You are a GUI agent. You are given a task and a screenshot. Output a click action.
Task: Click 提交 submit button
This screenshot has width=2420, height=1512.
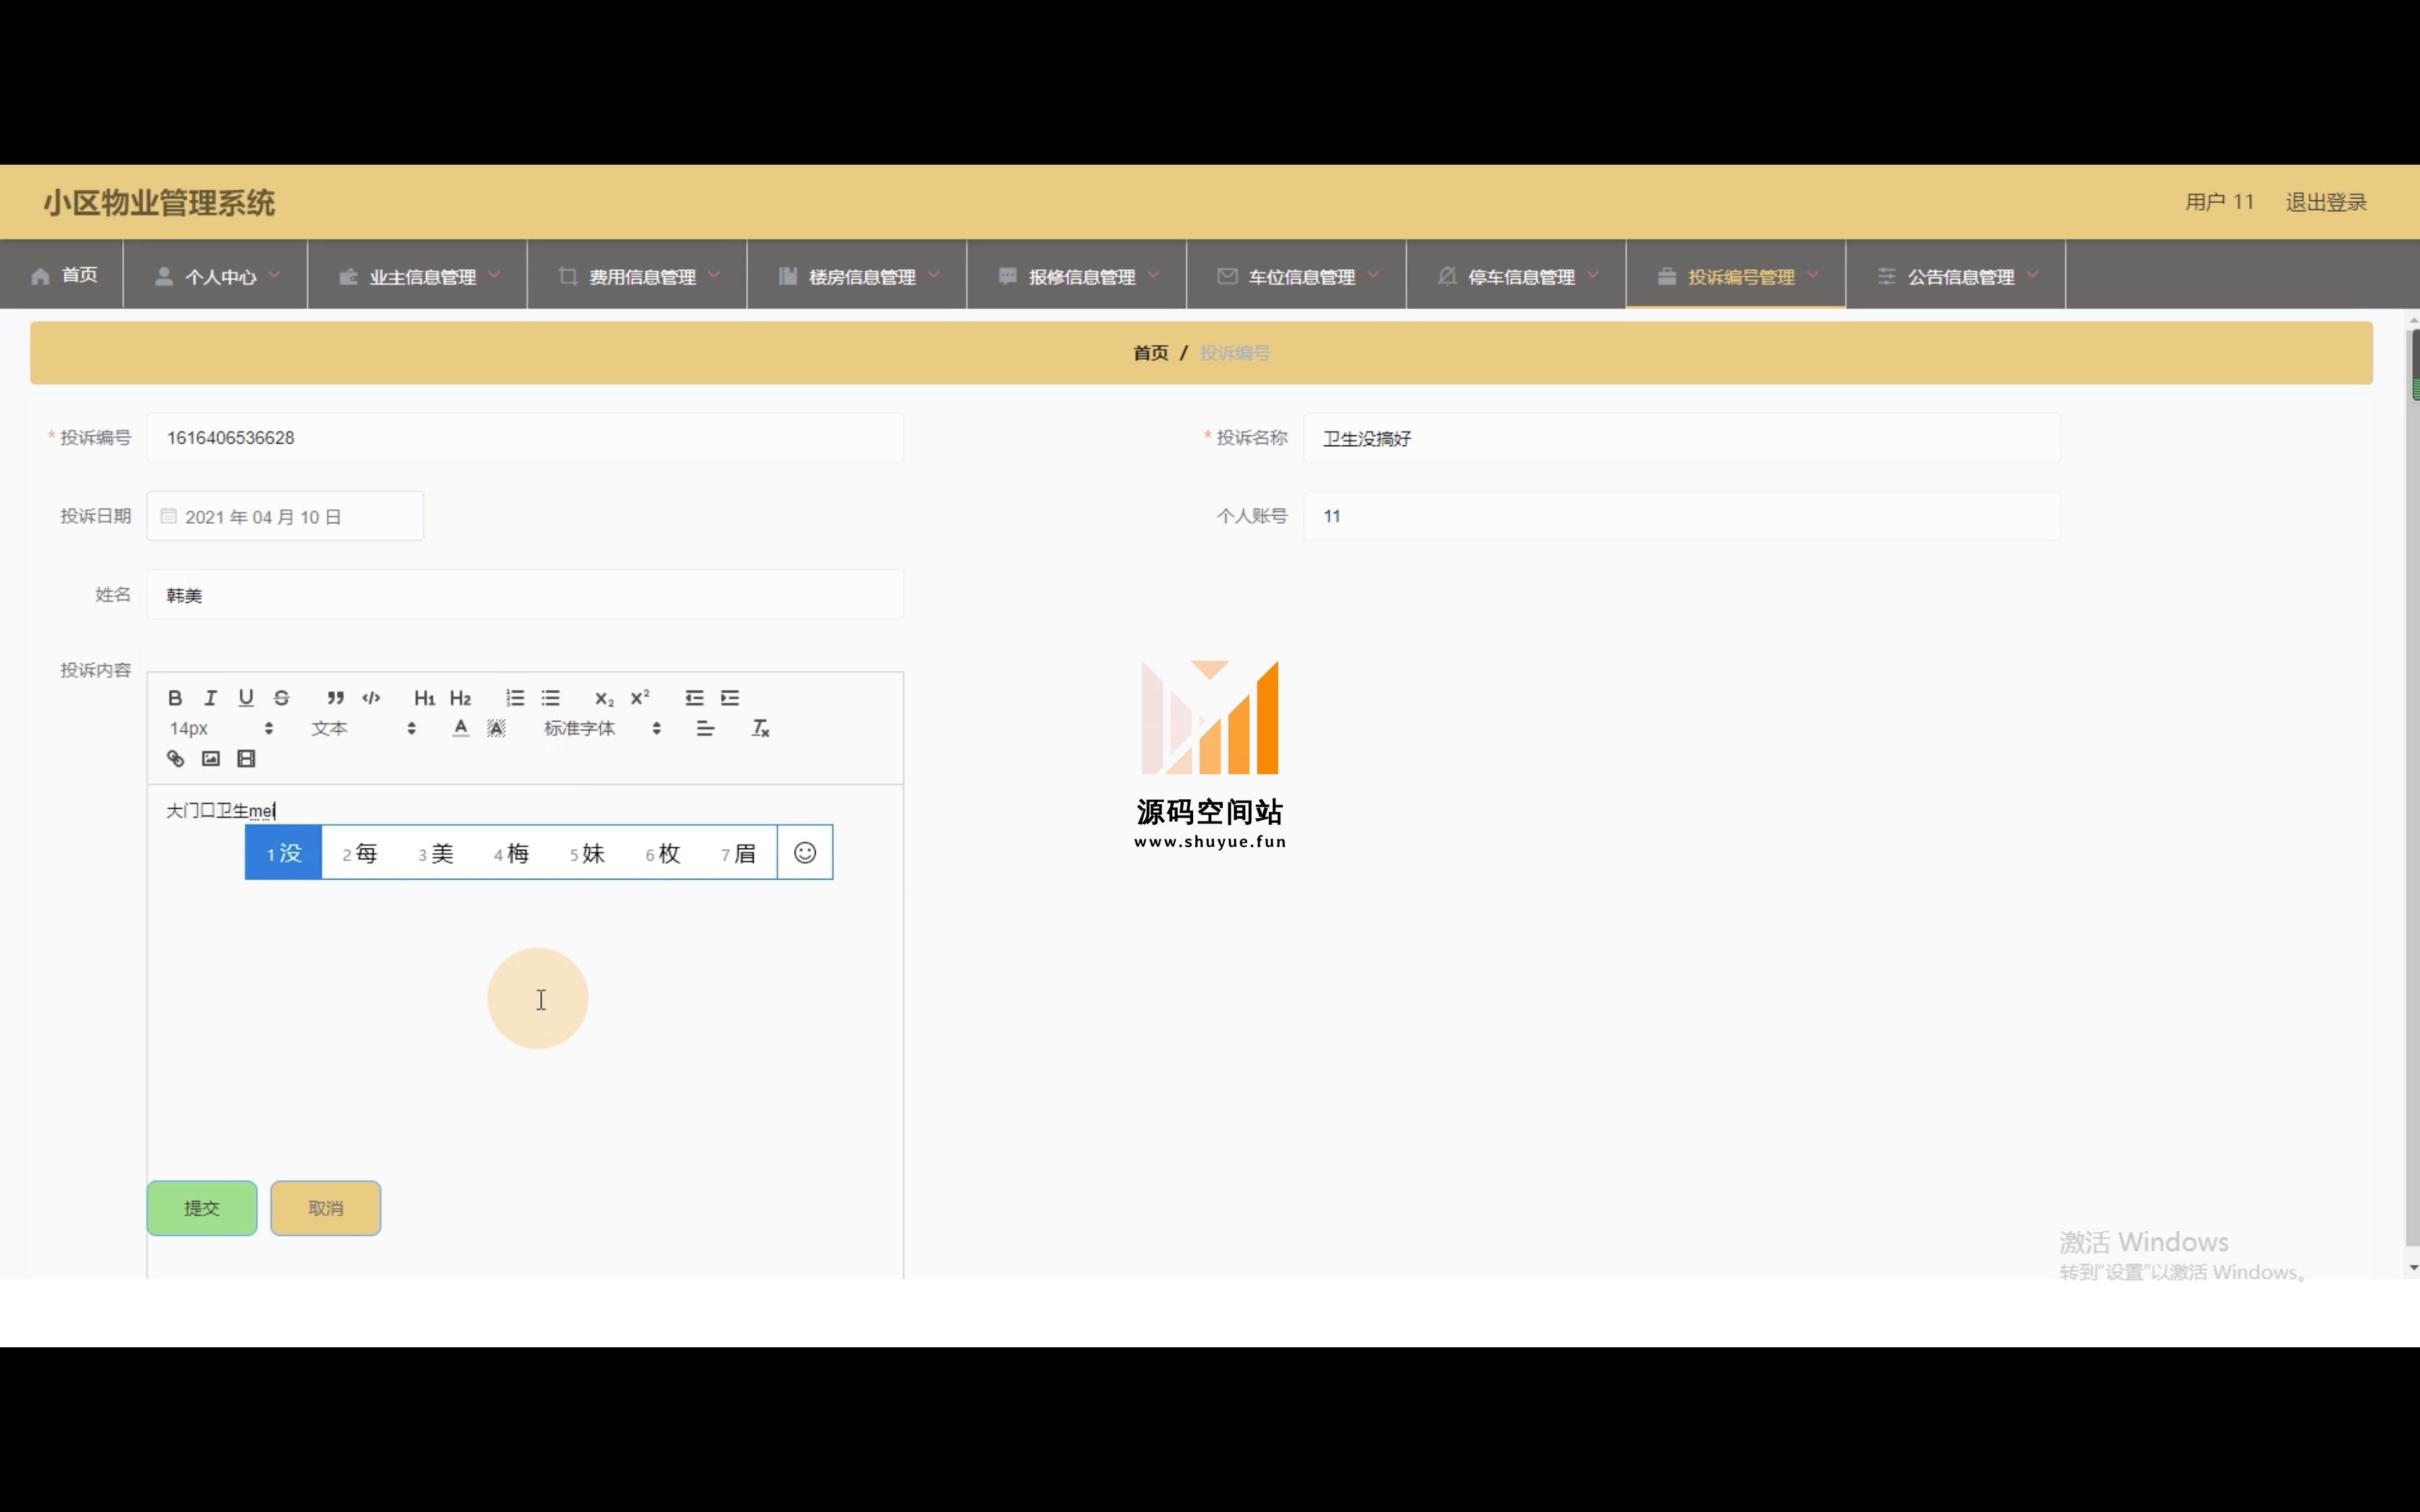202,1208
